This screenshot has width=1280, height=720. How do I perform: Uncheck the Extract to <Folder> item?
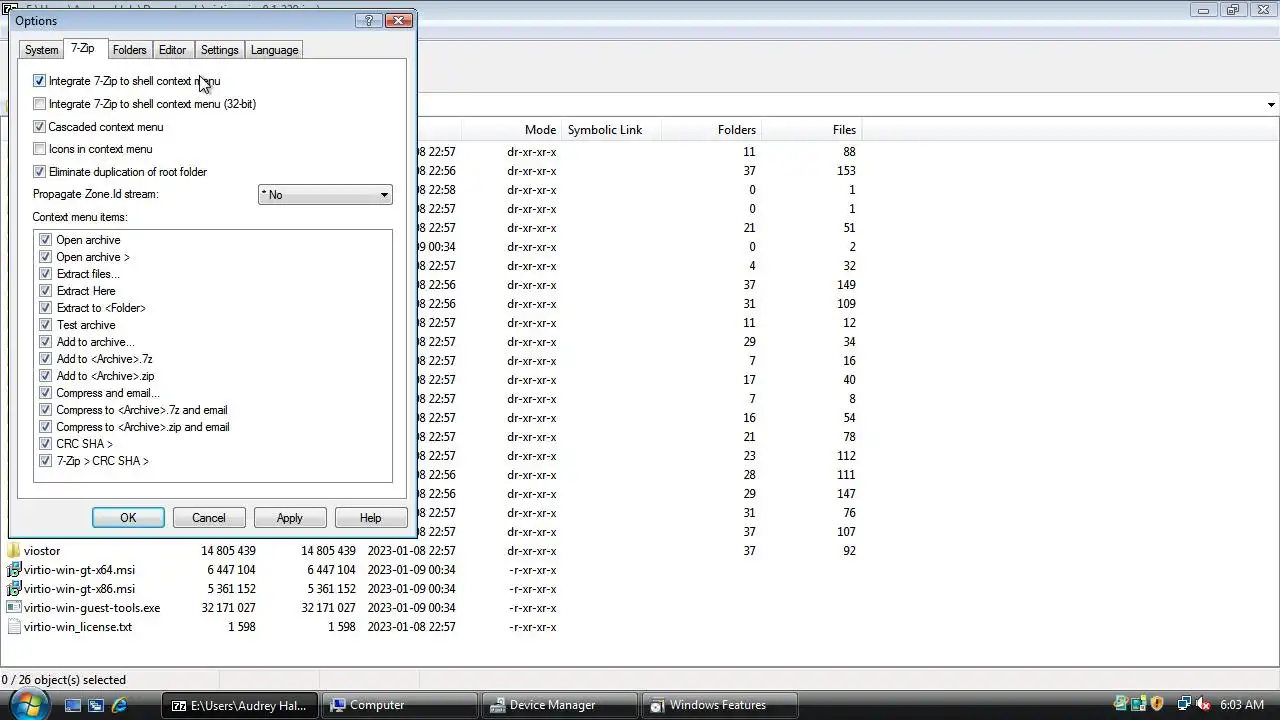pos(45,308)
